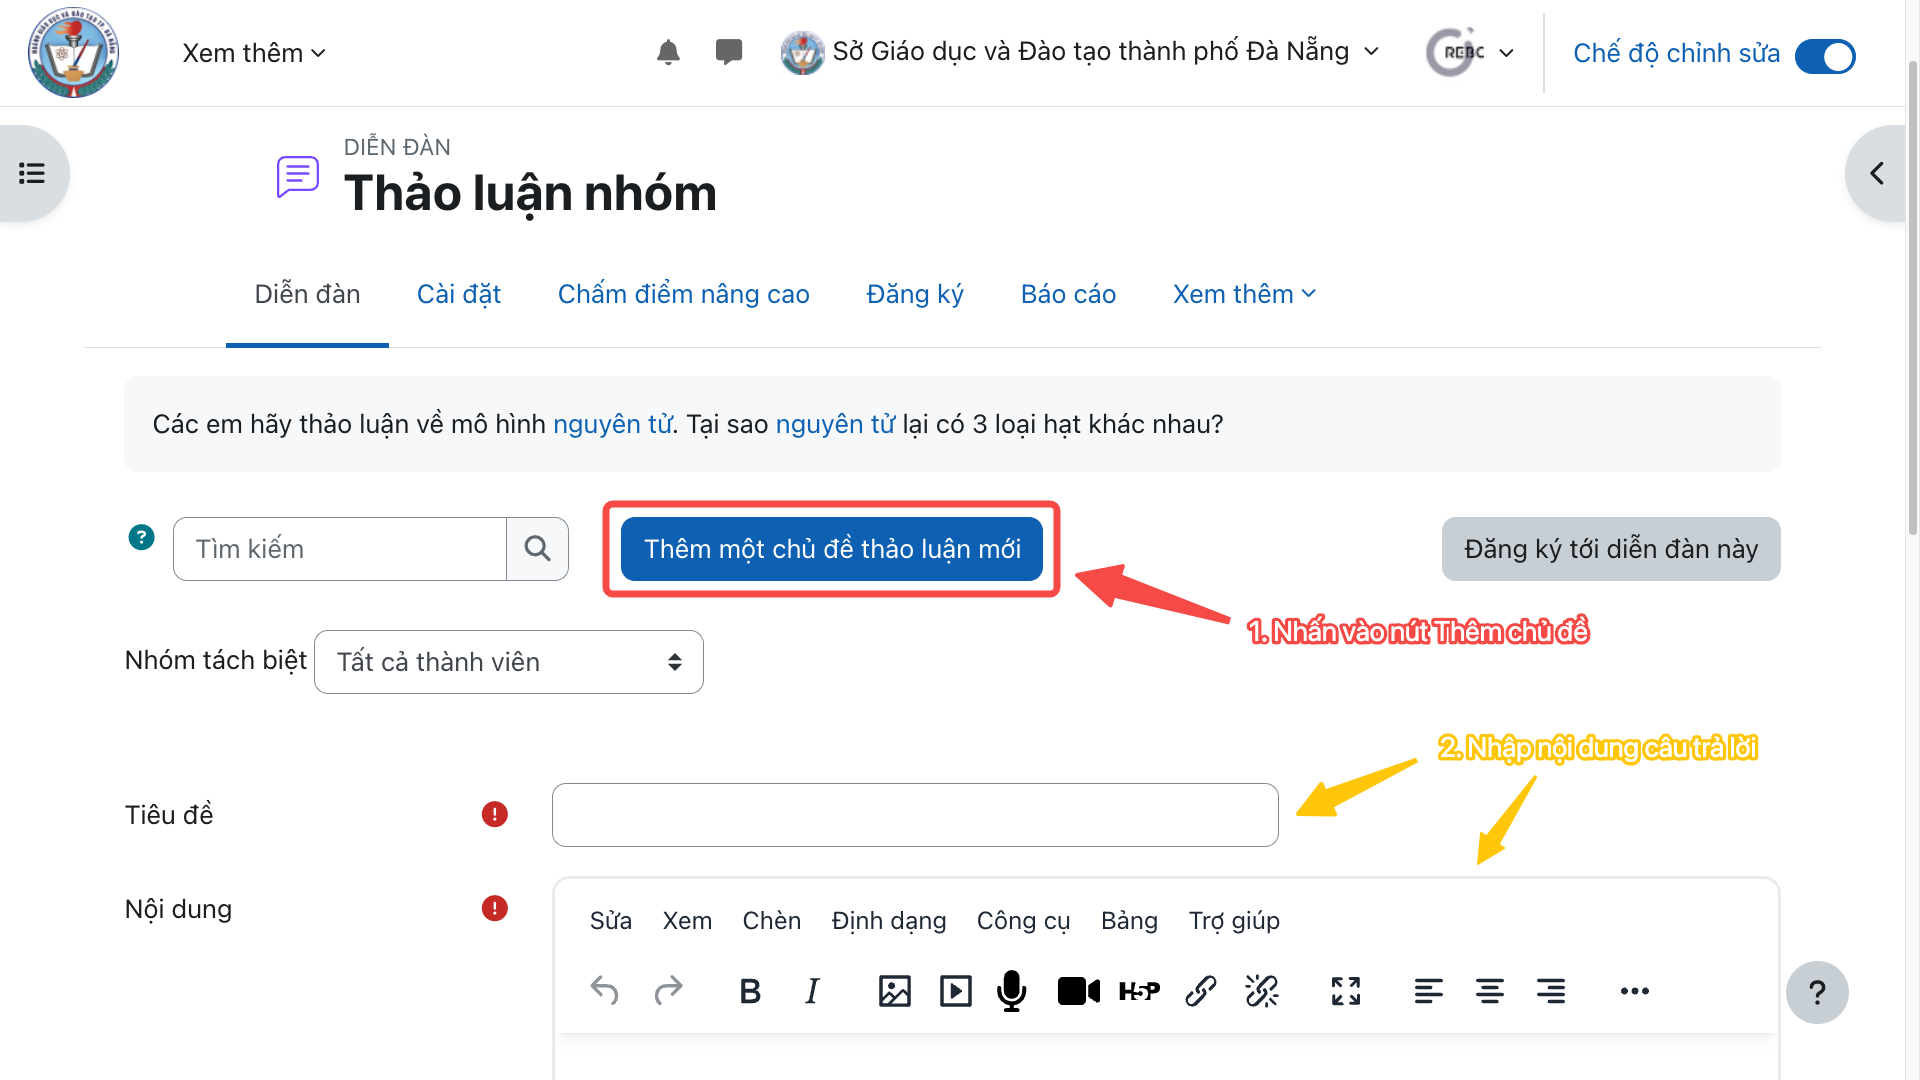The height and width of the screenshot is (1080, 1920).
Task: Click the red required icon beside Tiêu đề
Action: click(x=495, y=814)
